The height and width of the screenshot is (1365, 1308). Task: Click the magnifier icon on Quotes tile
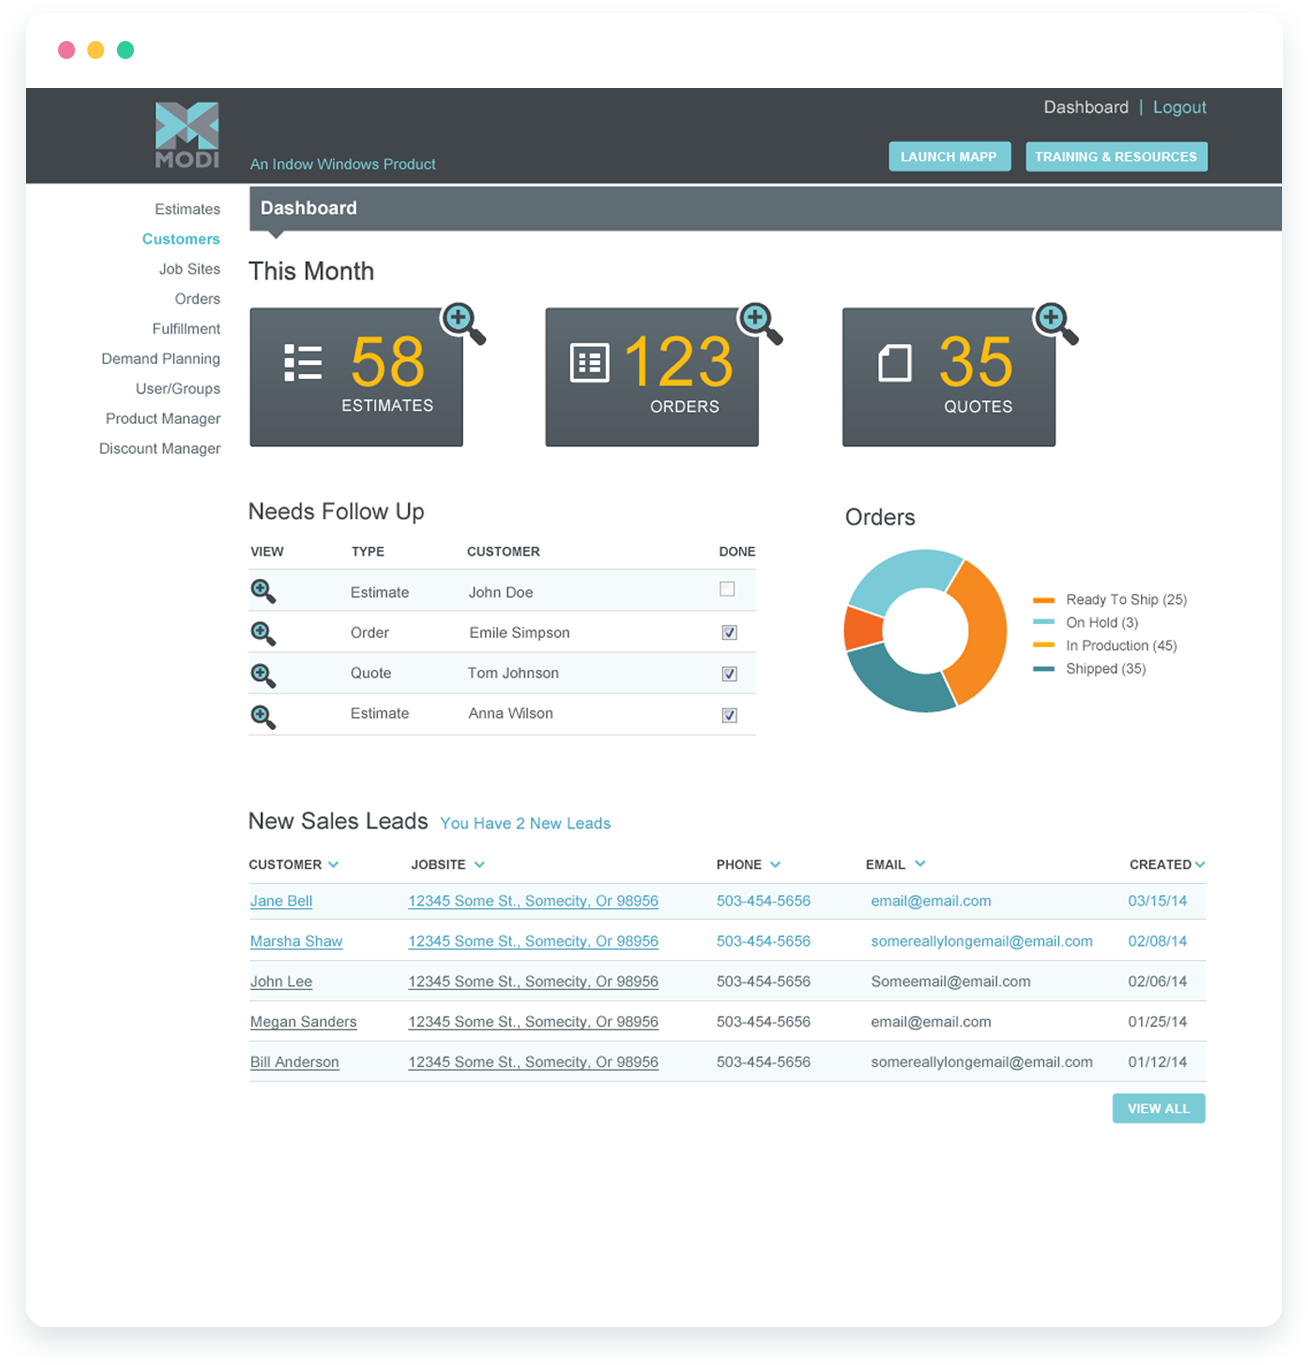click(x=1055, y=322)
